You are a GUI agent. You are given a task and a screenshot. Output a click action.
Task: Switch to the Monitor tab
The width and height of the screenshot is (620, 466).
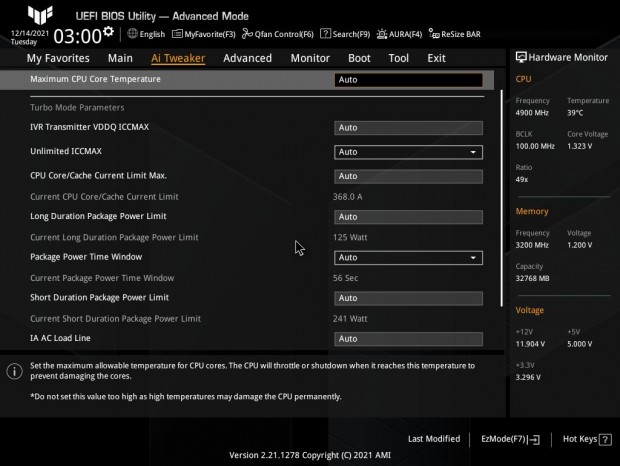click(x=310, y=58)
